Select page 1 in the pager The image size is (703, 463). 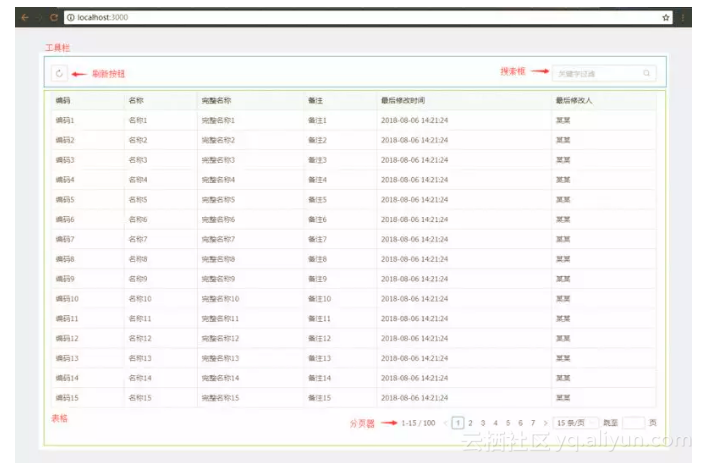(458, 423)
